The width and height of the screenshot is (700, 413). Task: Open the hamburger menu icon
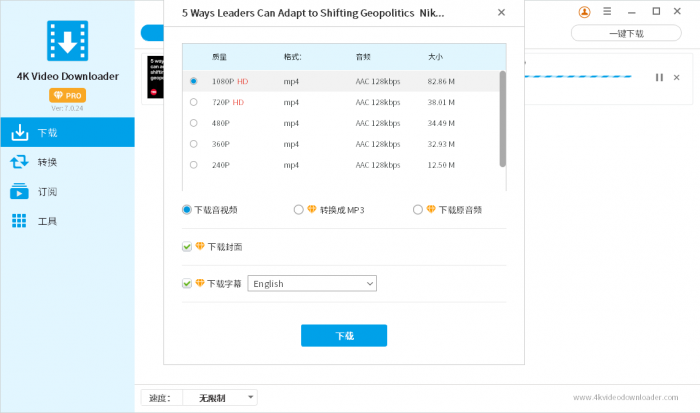click(606, 12)
